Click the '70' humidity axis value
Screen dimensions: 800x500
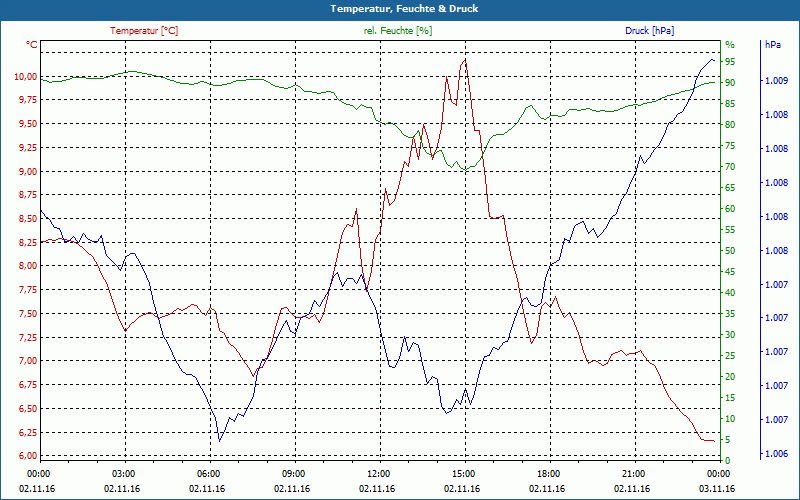tap(730, 166)
